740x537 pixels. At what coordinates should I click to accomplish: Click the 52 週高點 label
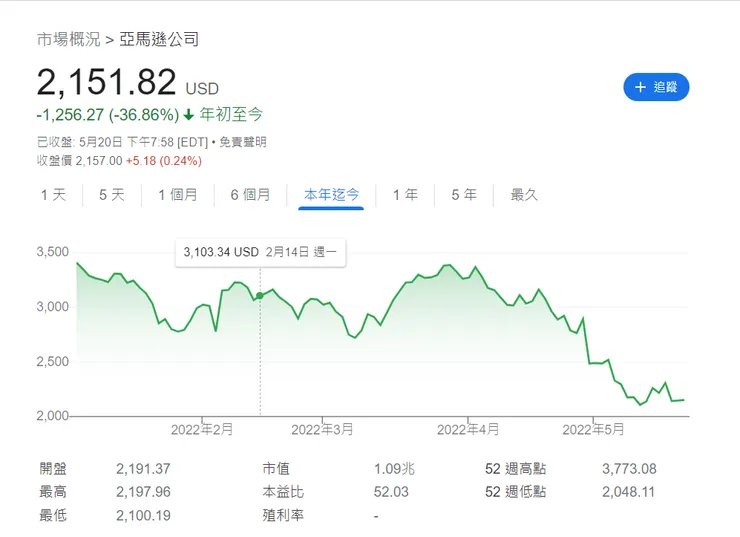point(515,469)
